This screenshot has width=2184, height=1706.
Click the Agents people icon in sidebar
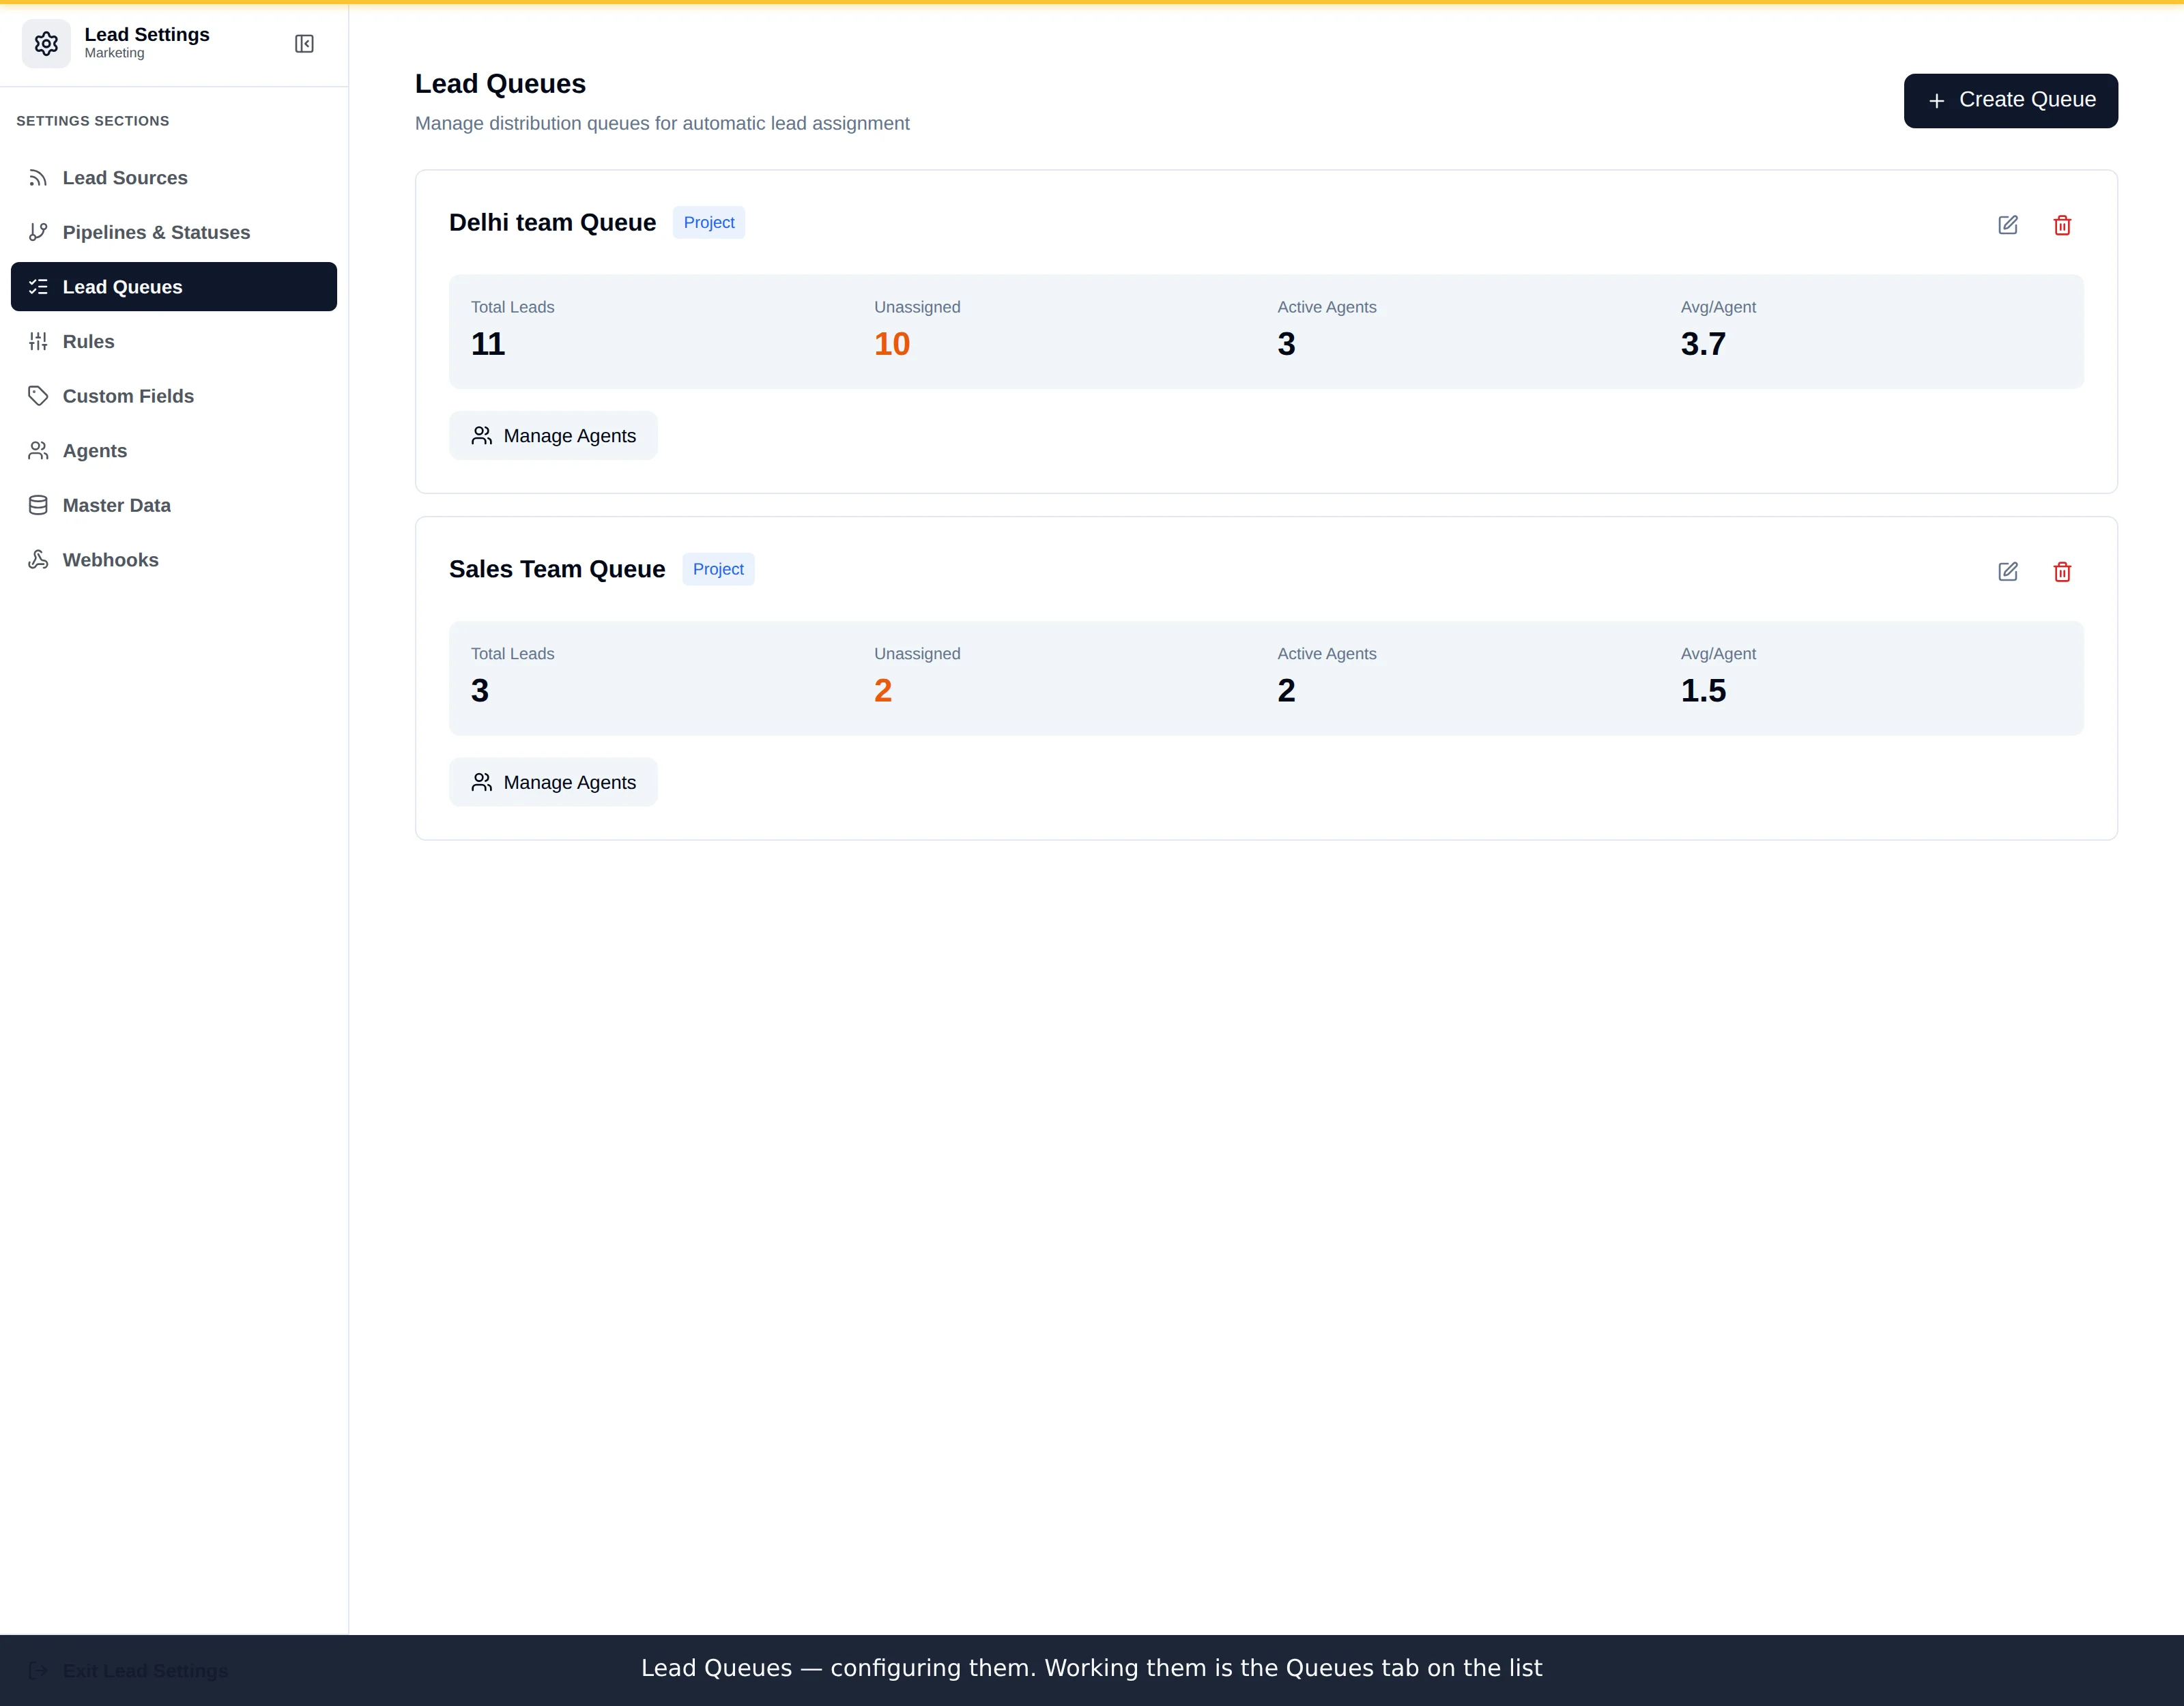[x=38, y=451]
